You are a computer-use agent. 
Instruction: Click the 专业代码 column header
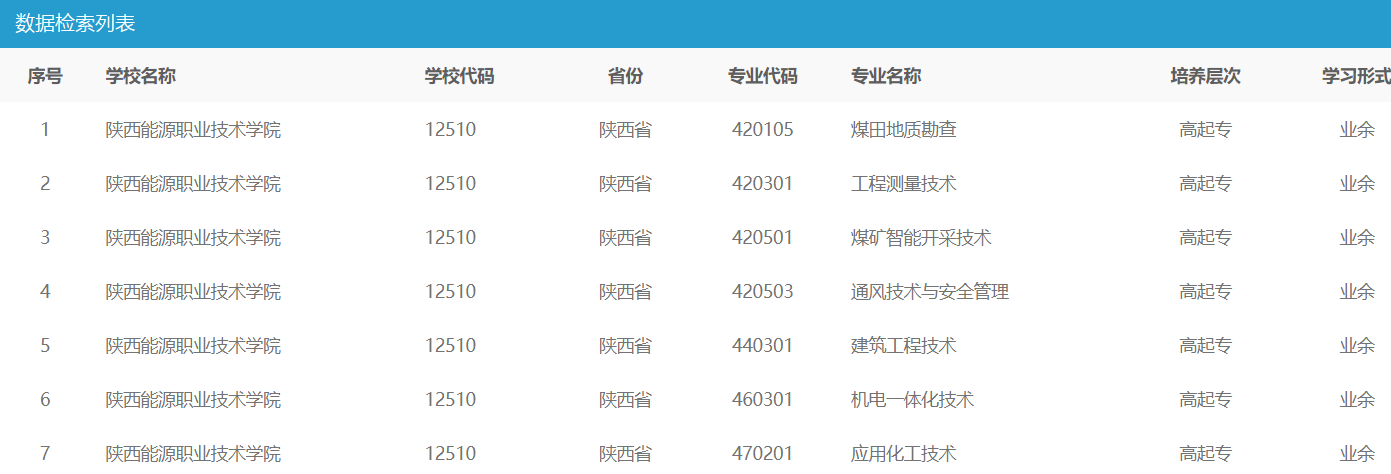coord(763,76)
